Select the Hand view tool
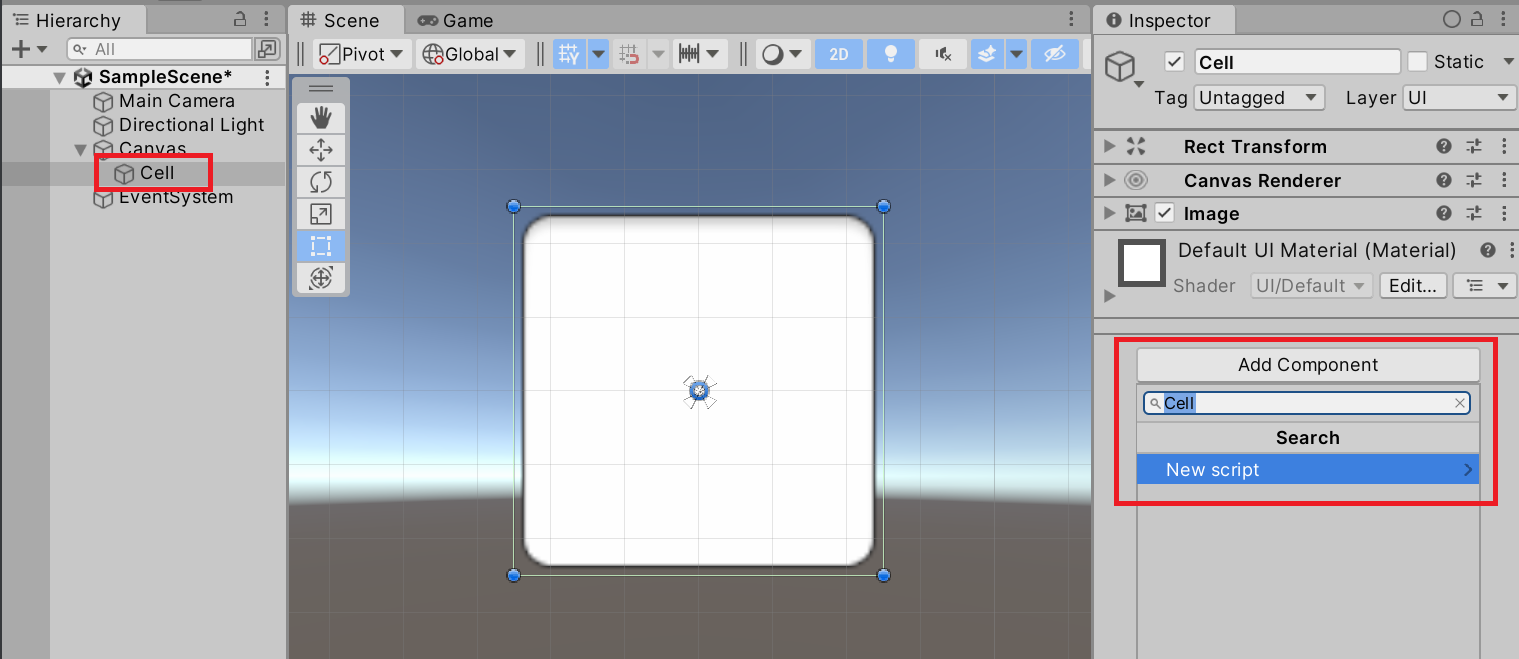This screenshot has width=1519, height=659. (x=321, y=118)
